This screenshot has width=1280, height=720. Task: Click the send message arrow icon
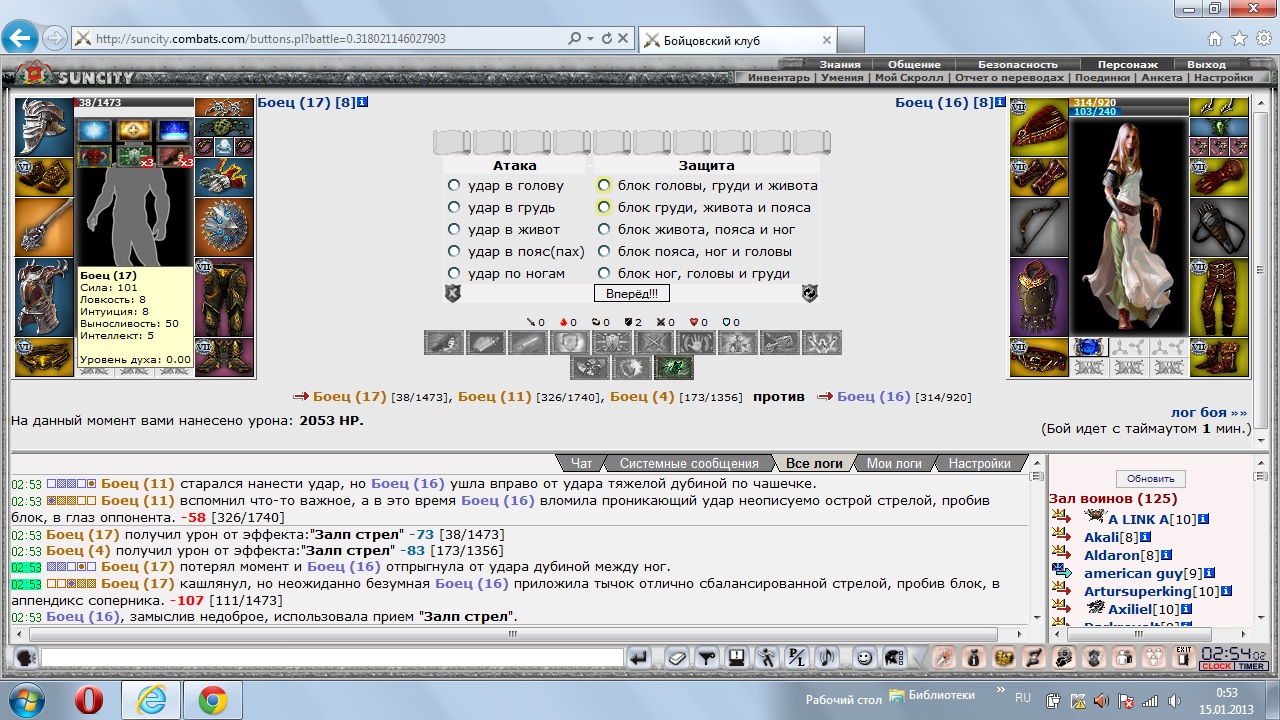639,658
